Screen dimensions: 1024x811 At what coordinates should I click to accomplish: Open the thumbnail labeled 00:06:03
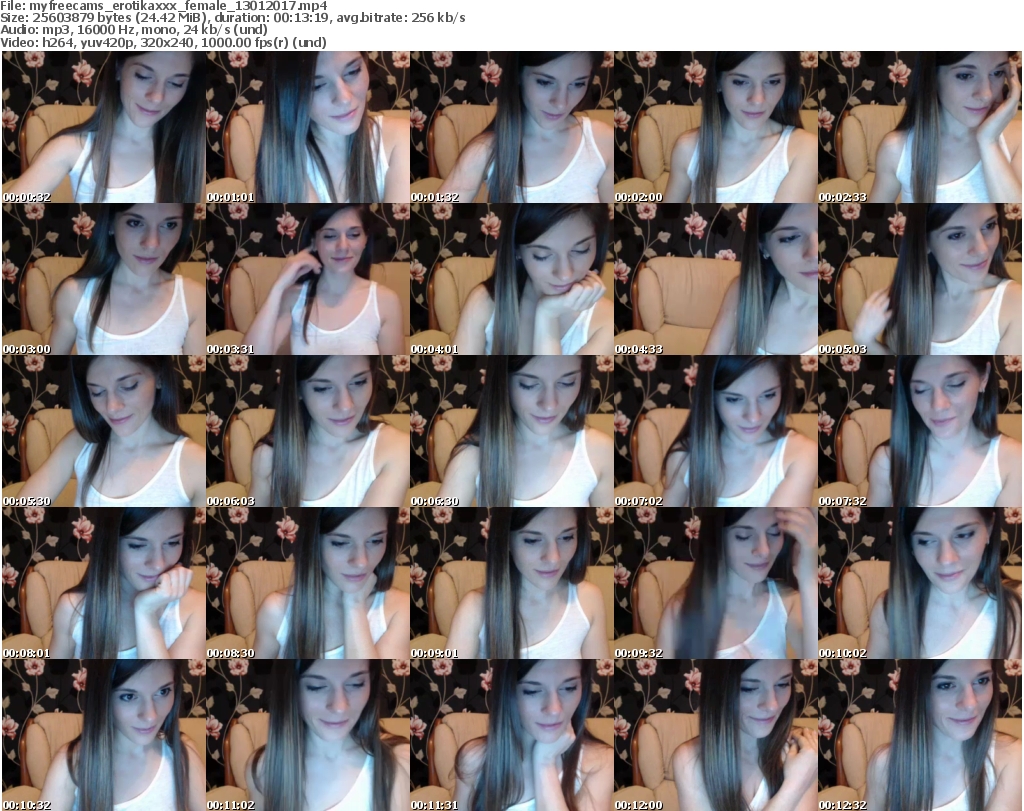tap(308, 431)
